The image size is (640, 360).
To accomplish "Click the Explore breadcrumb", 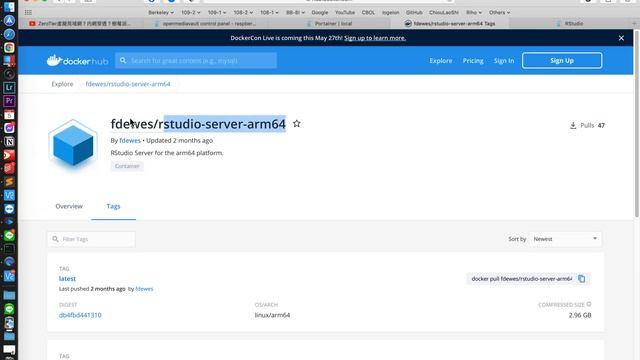I will (x=62, y=84).
